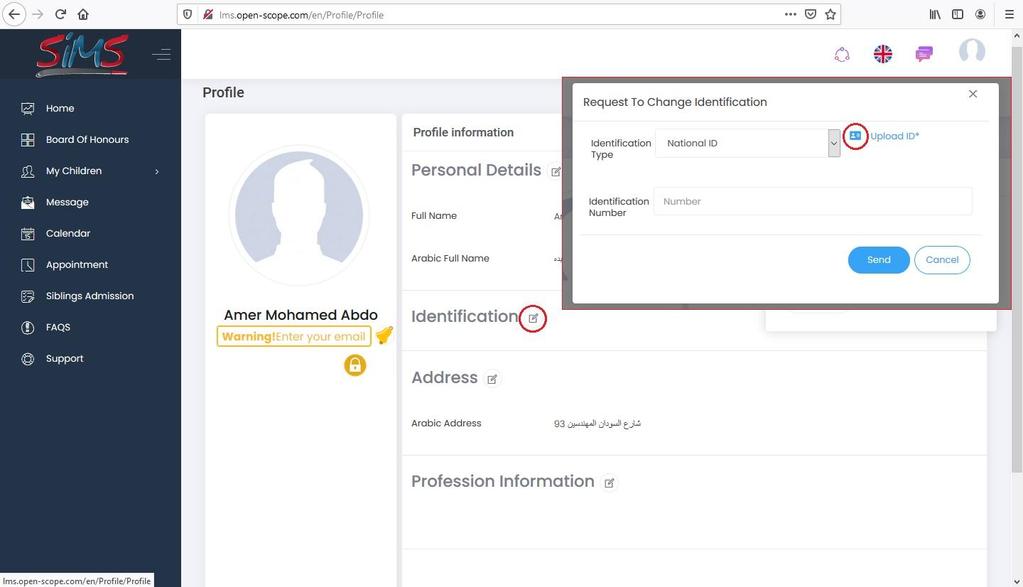Screen dimensions: 1023x587
Task: Go to Calendar in sidebar
Action: [68, 233]
